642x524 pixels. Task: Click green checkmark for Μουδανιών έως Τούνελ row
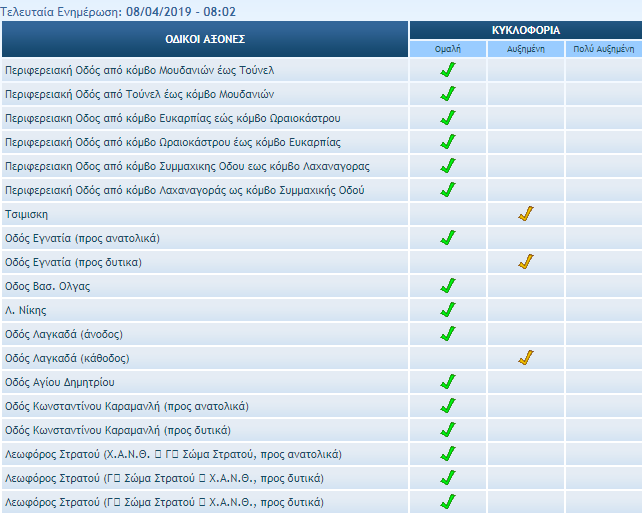tap(448, 70)
